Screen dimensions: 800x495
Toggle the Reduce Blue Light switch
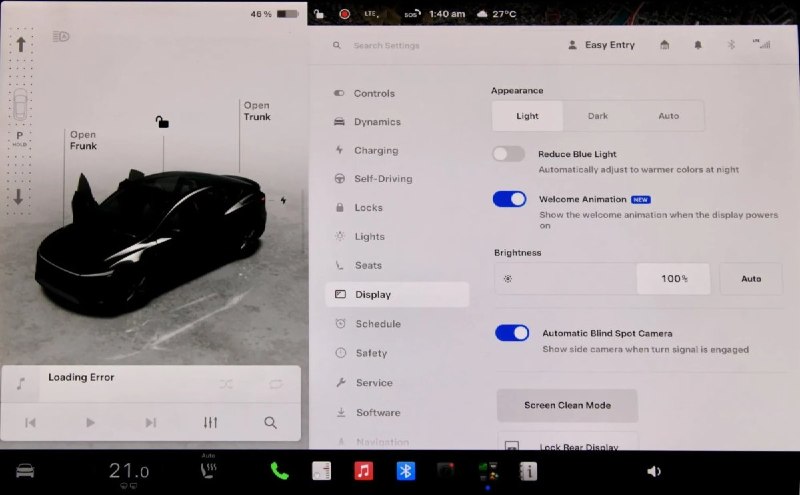coord(508,154)
